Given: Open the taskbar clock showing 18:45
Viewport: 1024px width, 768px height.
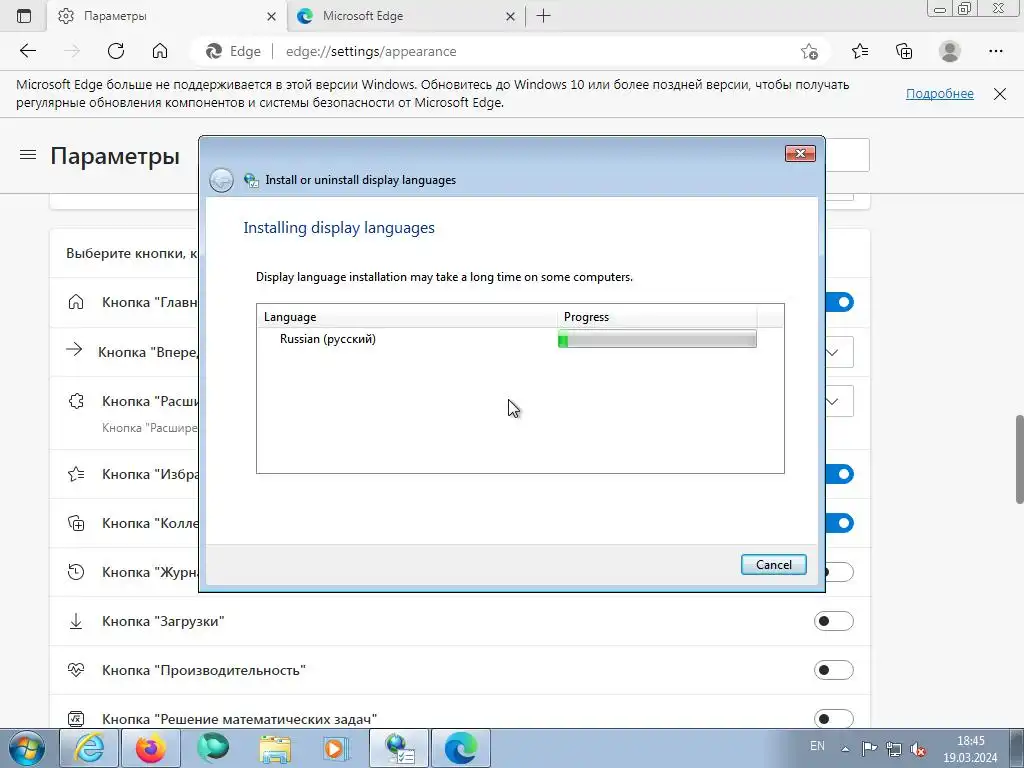Looking at the screenshot, I should pyautogui.click(x=970, y=749).
